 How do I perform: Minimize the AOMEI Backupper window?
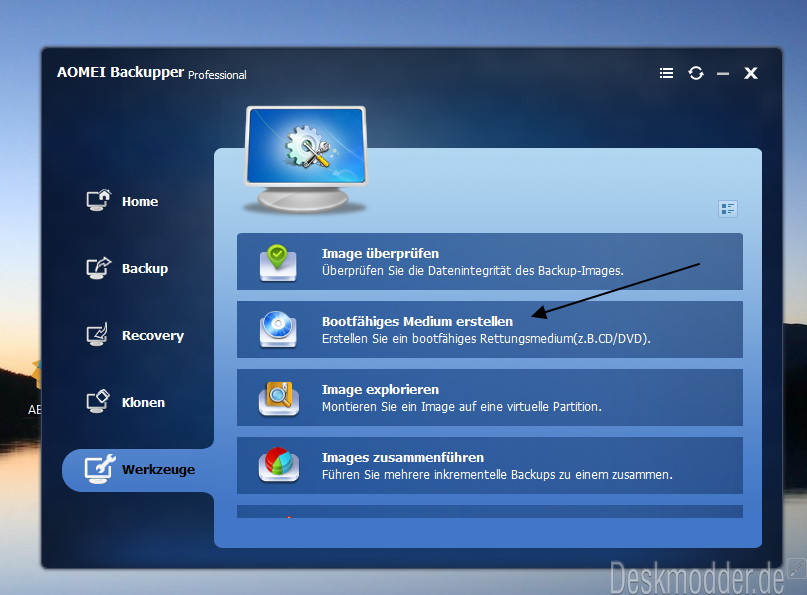[x=723, y=74]
